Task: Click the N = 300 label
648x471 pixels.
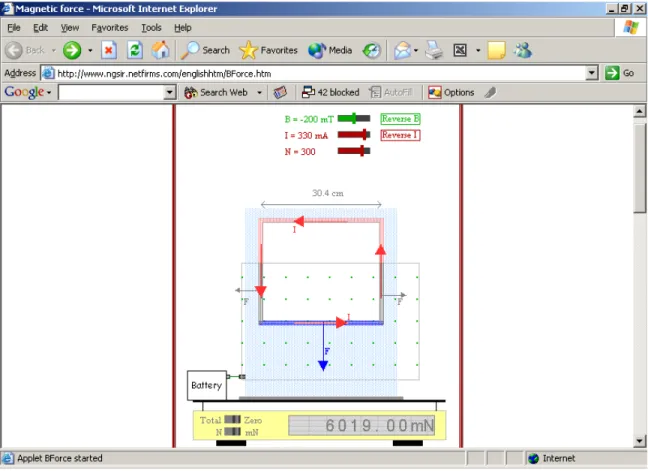Action: tap(300, 152)
